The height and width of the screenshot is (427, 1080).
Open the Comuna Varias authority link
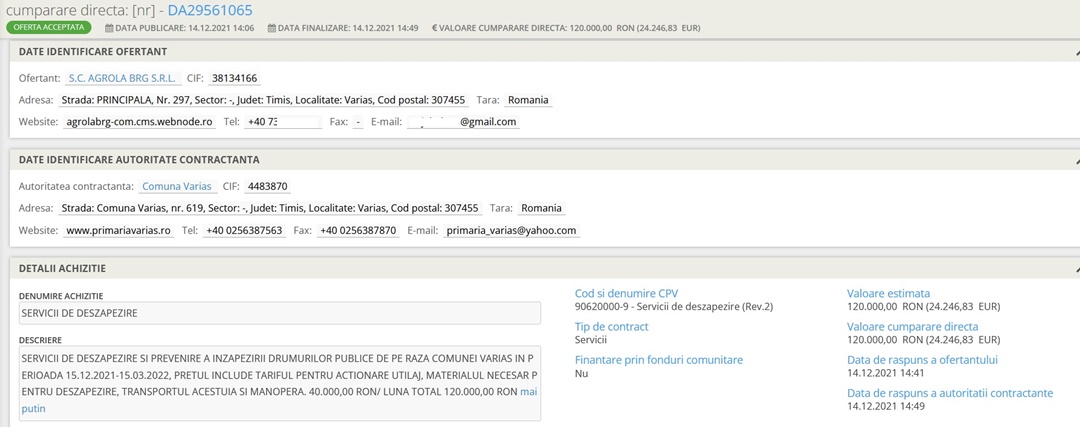click(x=176, y=187)
